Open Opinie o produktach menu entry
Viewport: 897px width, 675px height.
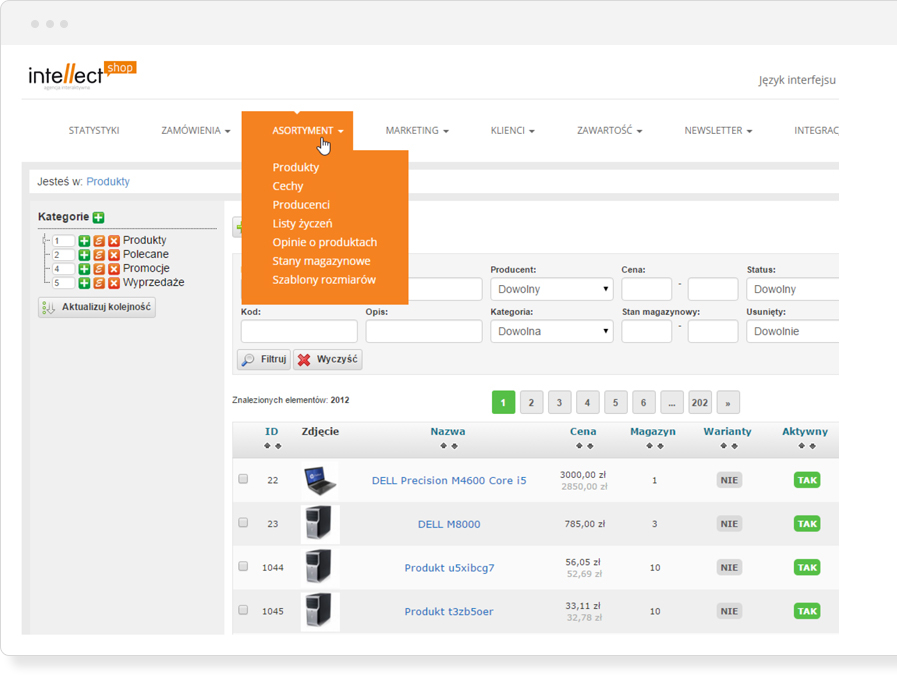pyautogui.click(x=324, y=242)
